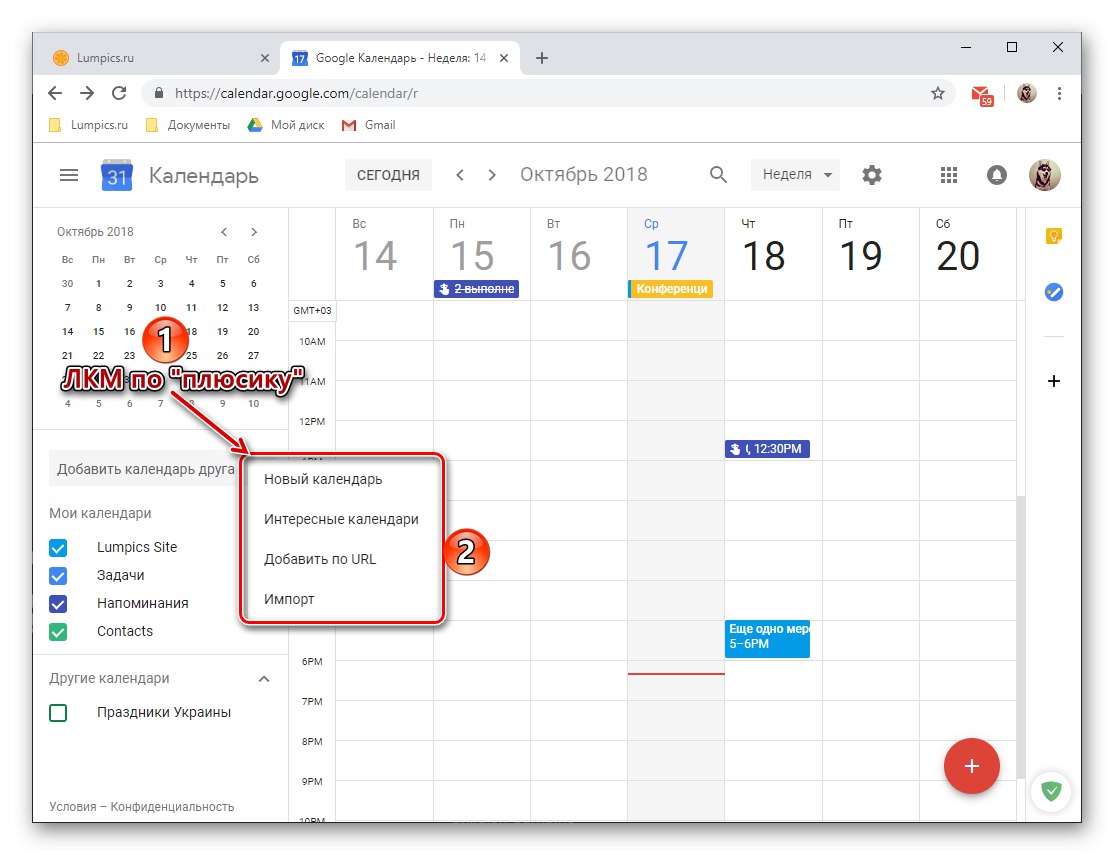The image size is (1114, 855).
Task: Enable the Праздники Украины calendar
Action: click(57, 712)
